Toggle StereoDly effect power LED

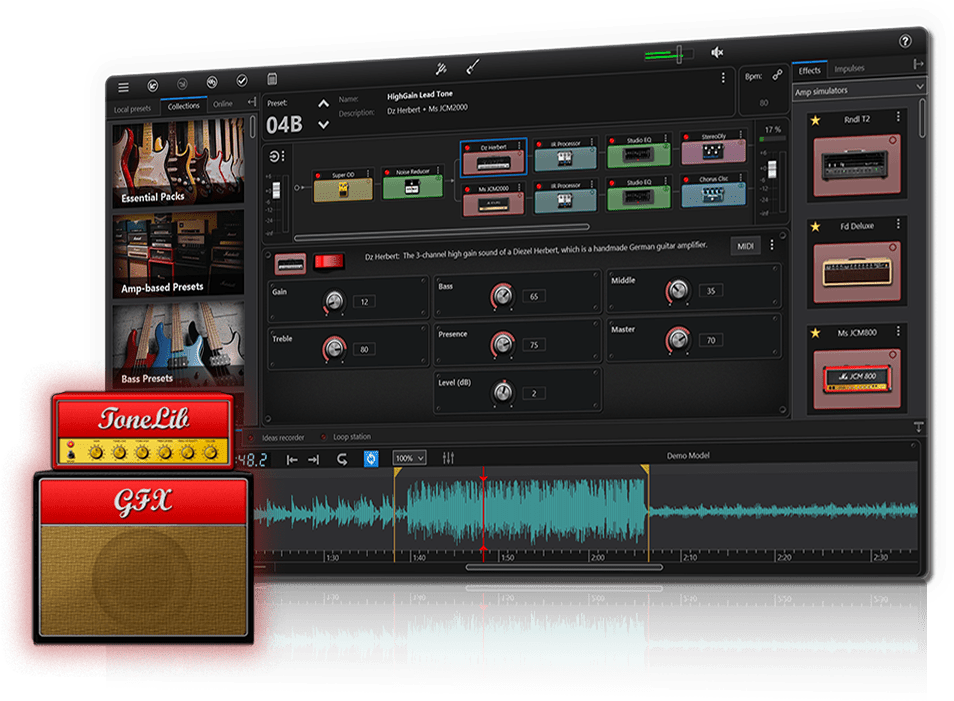point(686,137)
